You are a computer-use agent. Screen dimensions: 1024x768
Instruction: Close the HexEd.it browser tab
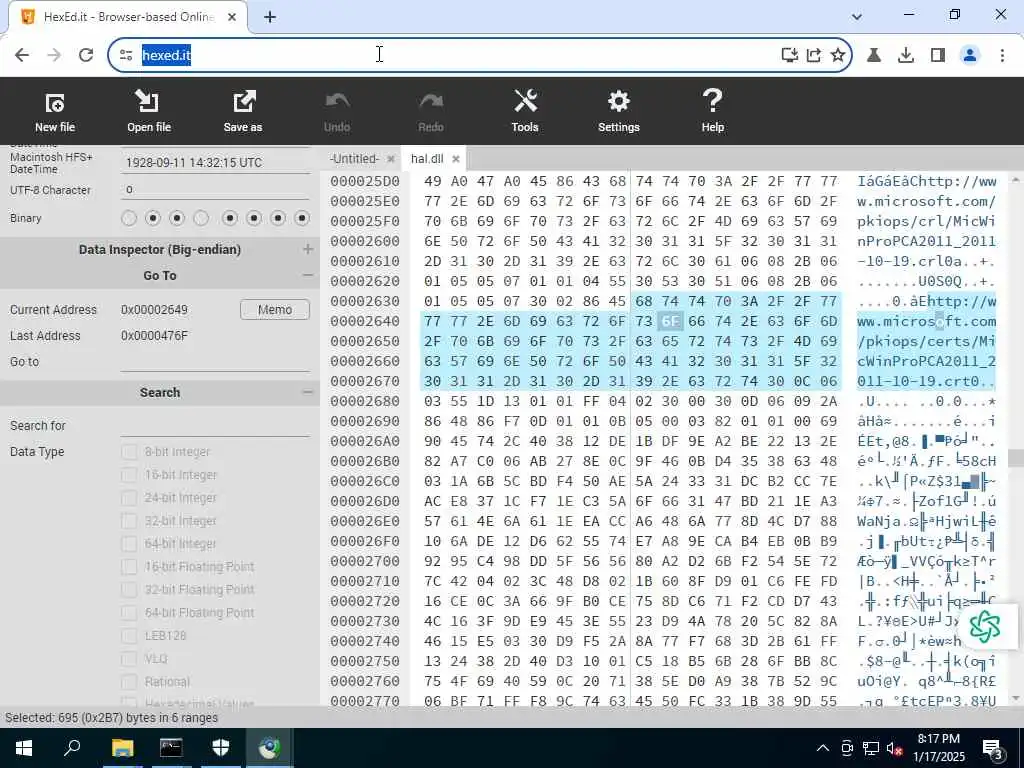pos(232,17)
